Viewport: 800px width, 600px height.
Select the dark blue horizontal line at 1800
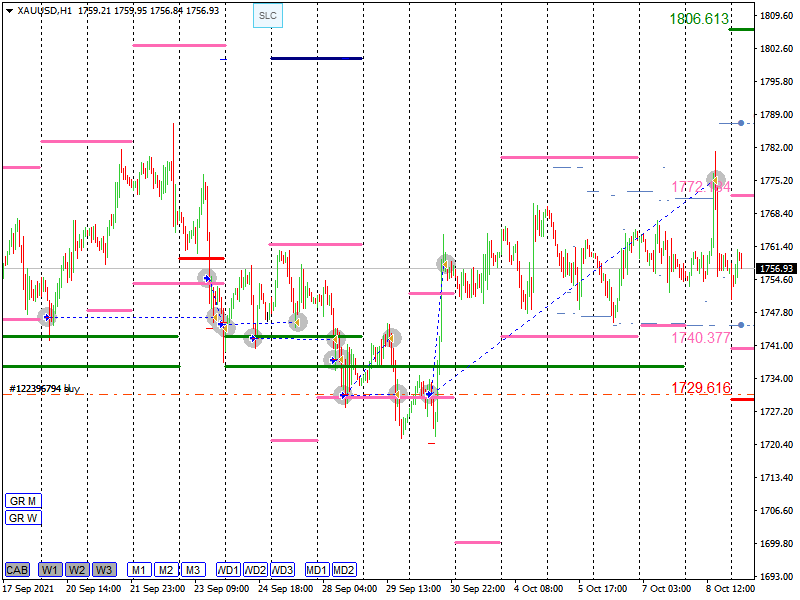[x=316, y=58]
